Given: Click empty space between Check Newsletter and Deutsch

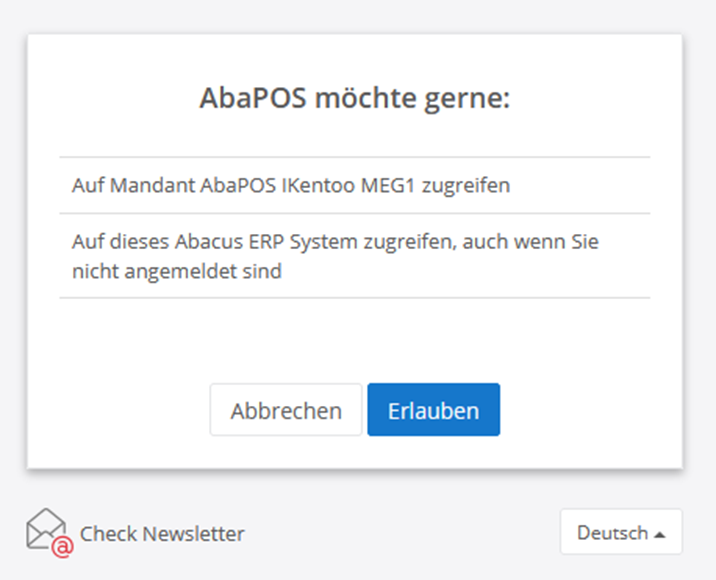Looking at the screenshot, I should (x=400, y=533).
